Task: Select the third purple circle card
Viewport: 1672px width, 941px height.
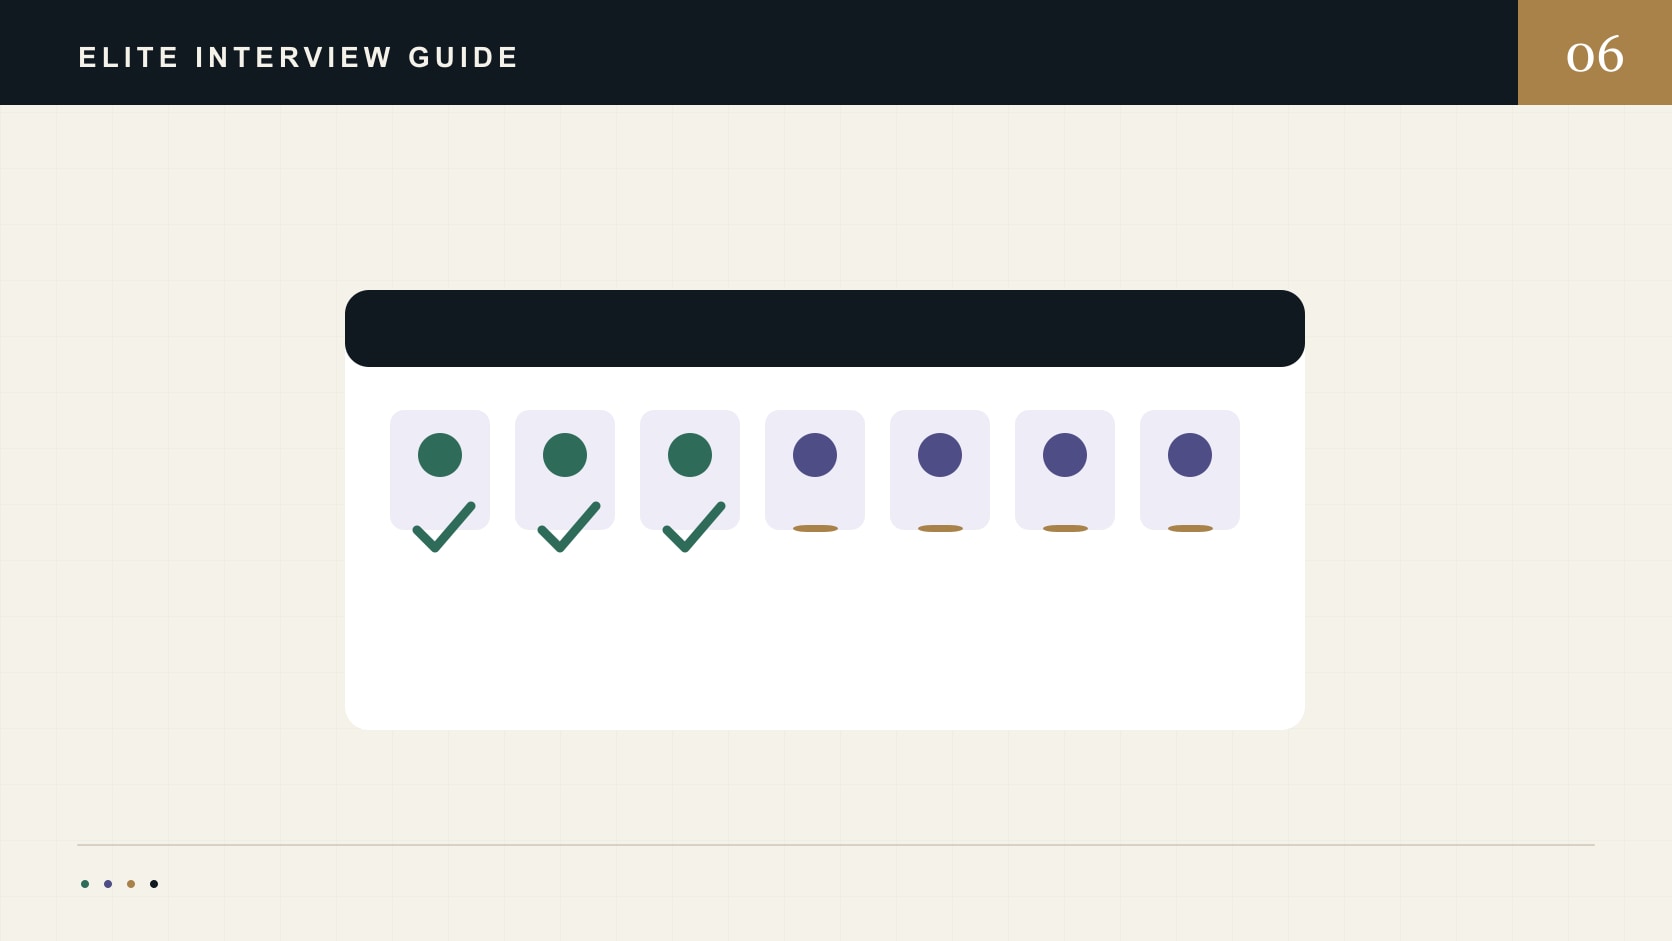Action: tap(1065, 470)
